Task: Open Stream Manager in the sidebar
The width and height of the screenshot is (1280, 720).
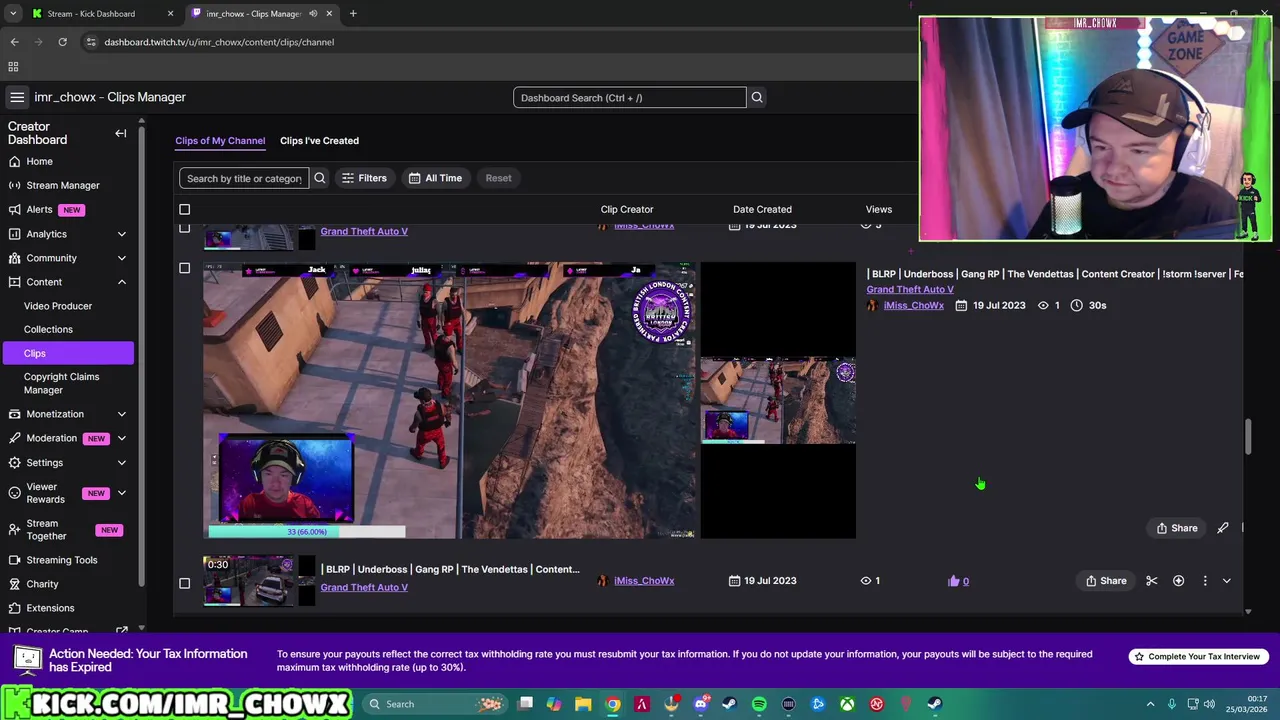Action: [63, 185]
